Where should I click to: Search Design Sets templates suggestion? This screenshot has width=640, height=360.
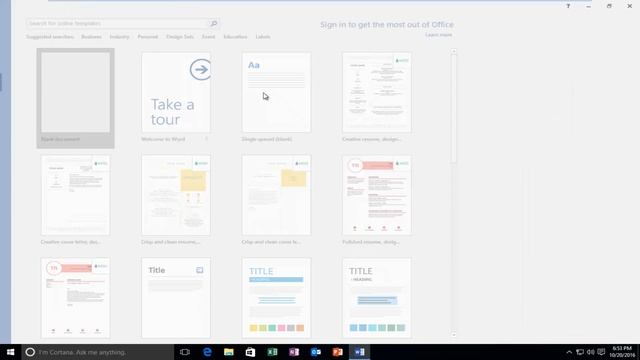[180, 37]
